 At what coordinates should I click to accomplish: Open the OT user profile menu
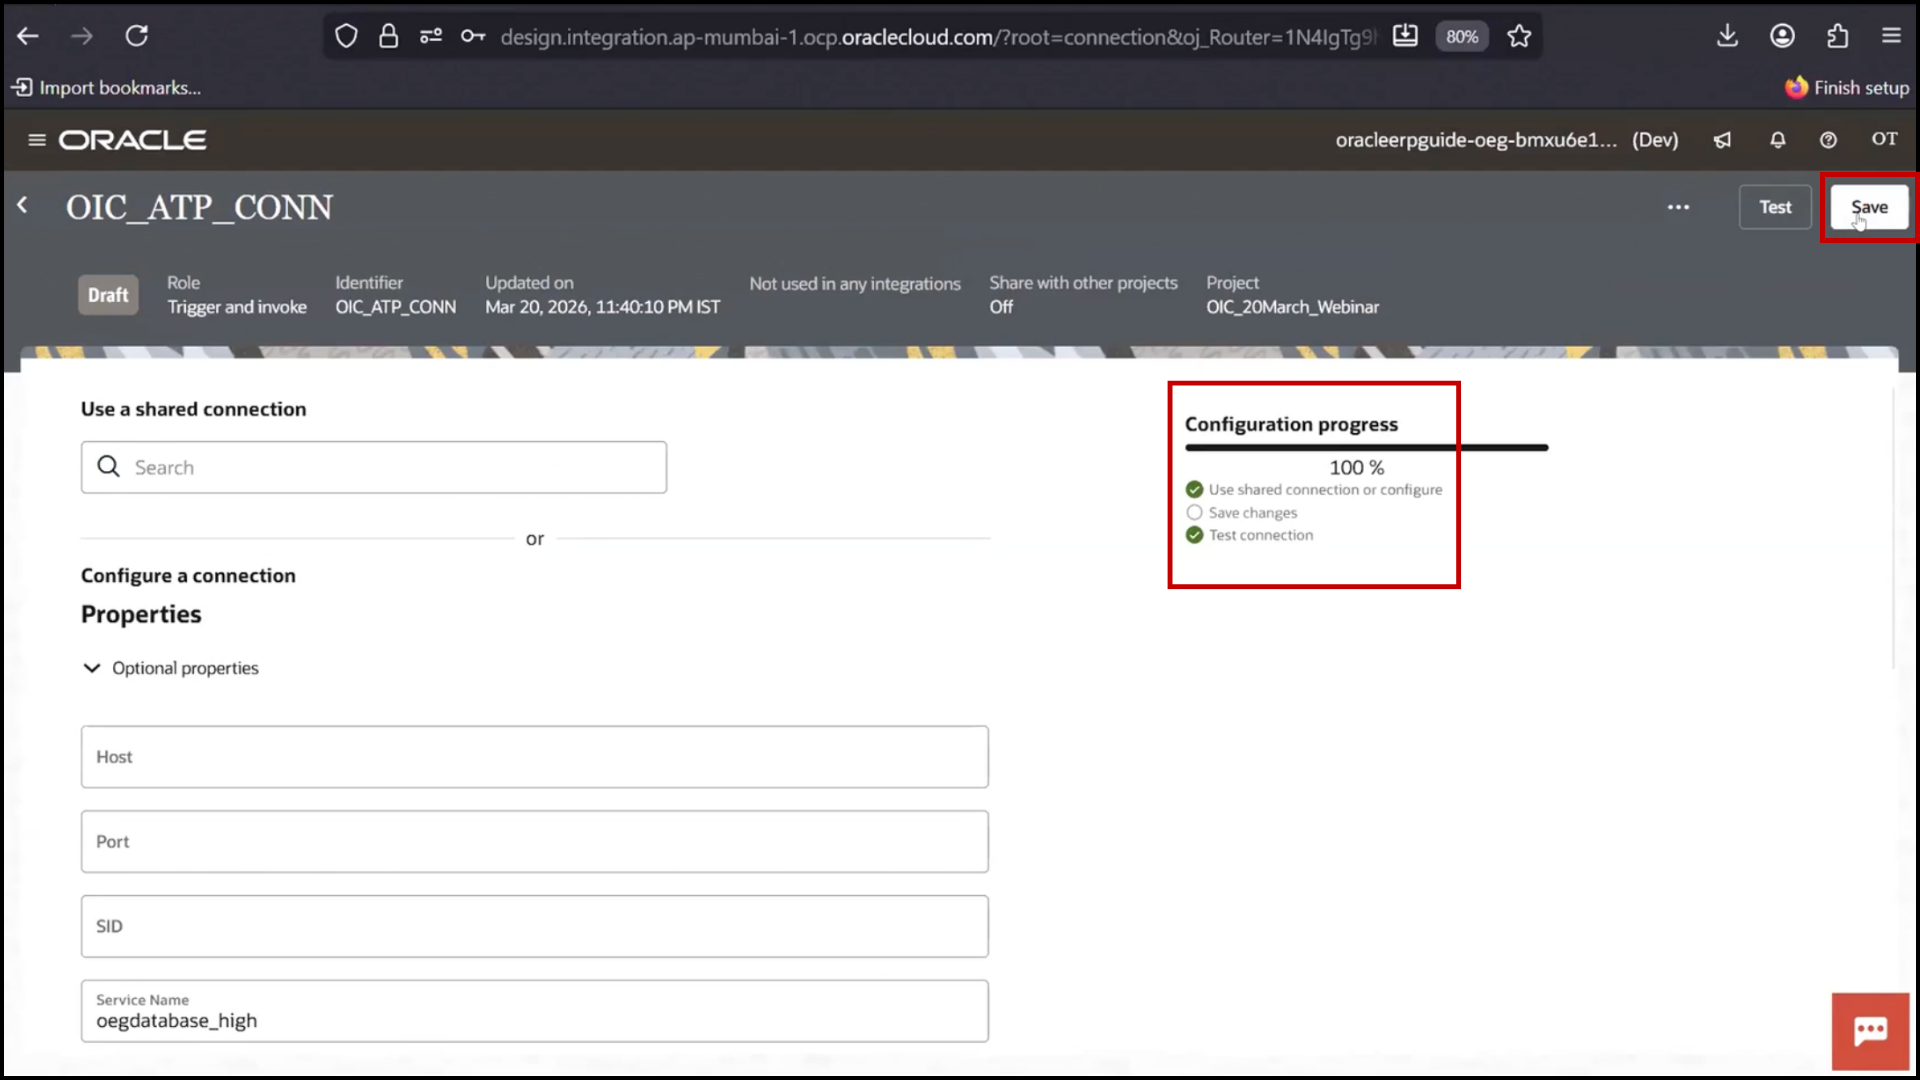pos(1884,139)
